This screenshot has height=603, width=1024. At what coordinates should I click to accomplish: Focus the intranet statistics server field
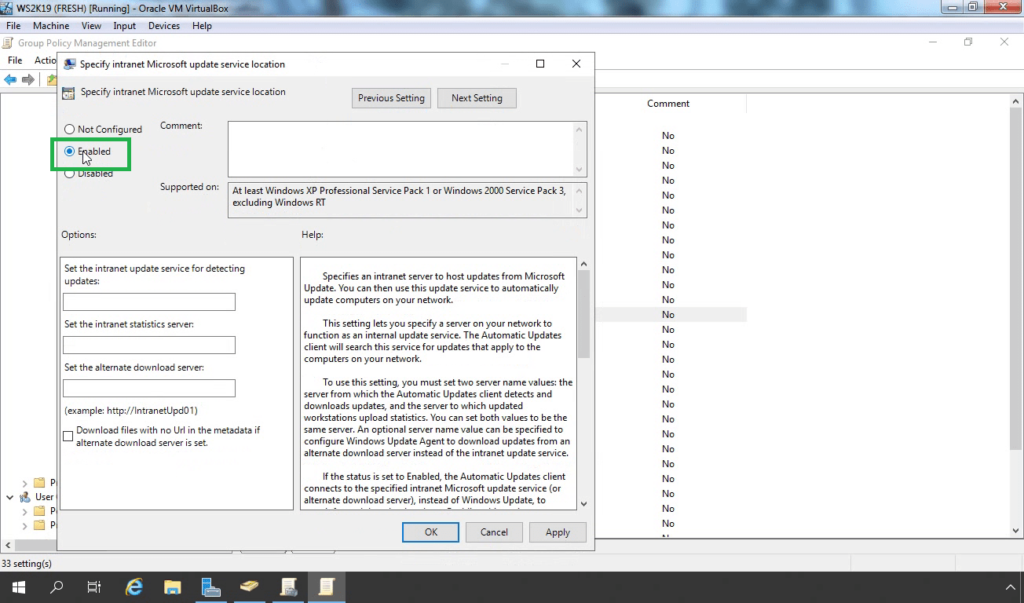[x=150, y=345]
